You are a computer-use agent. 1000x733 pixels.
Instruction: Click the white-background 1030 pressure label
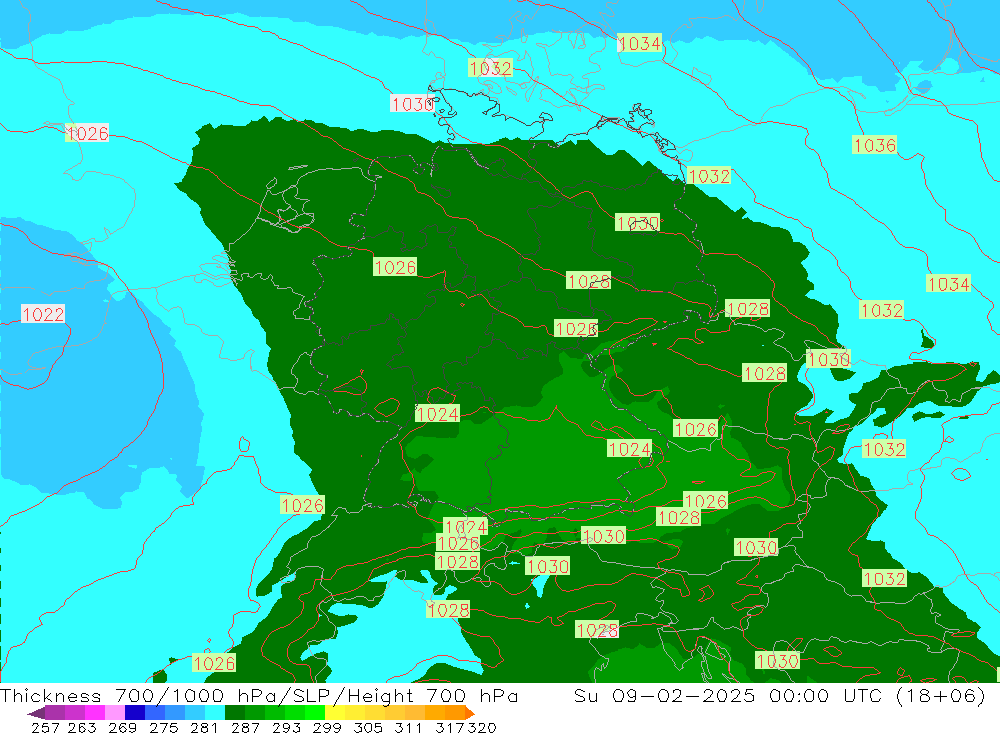(412, 104)
